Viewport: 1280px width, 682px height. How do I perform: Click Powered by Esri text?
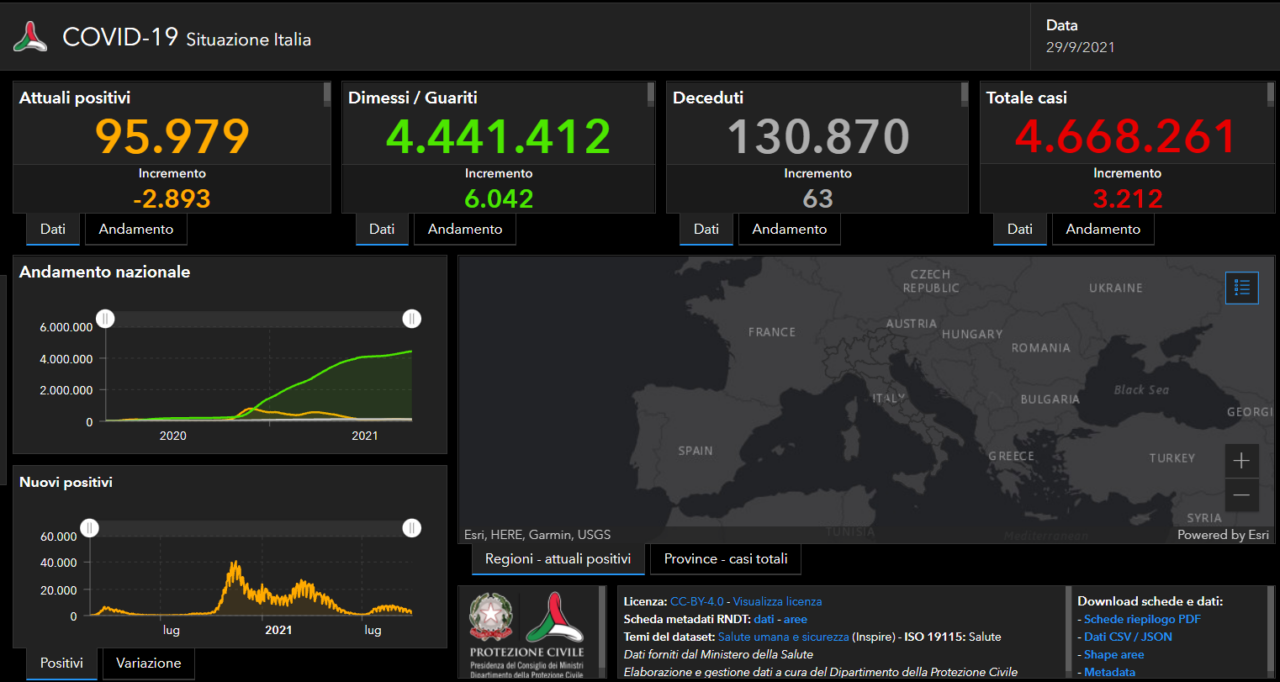(x=1223, y=535)
